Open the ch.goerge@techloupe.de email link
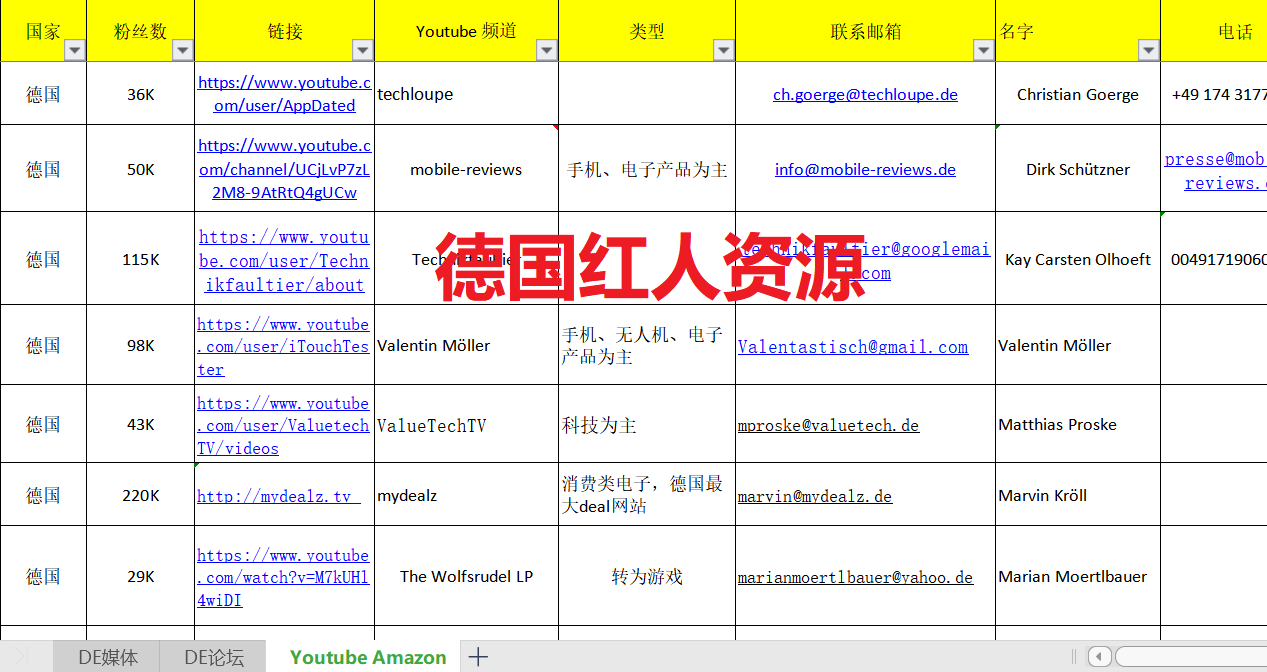1267x672 pixels. (x=865, y=94)
